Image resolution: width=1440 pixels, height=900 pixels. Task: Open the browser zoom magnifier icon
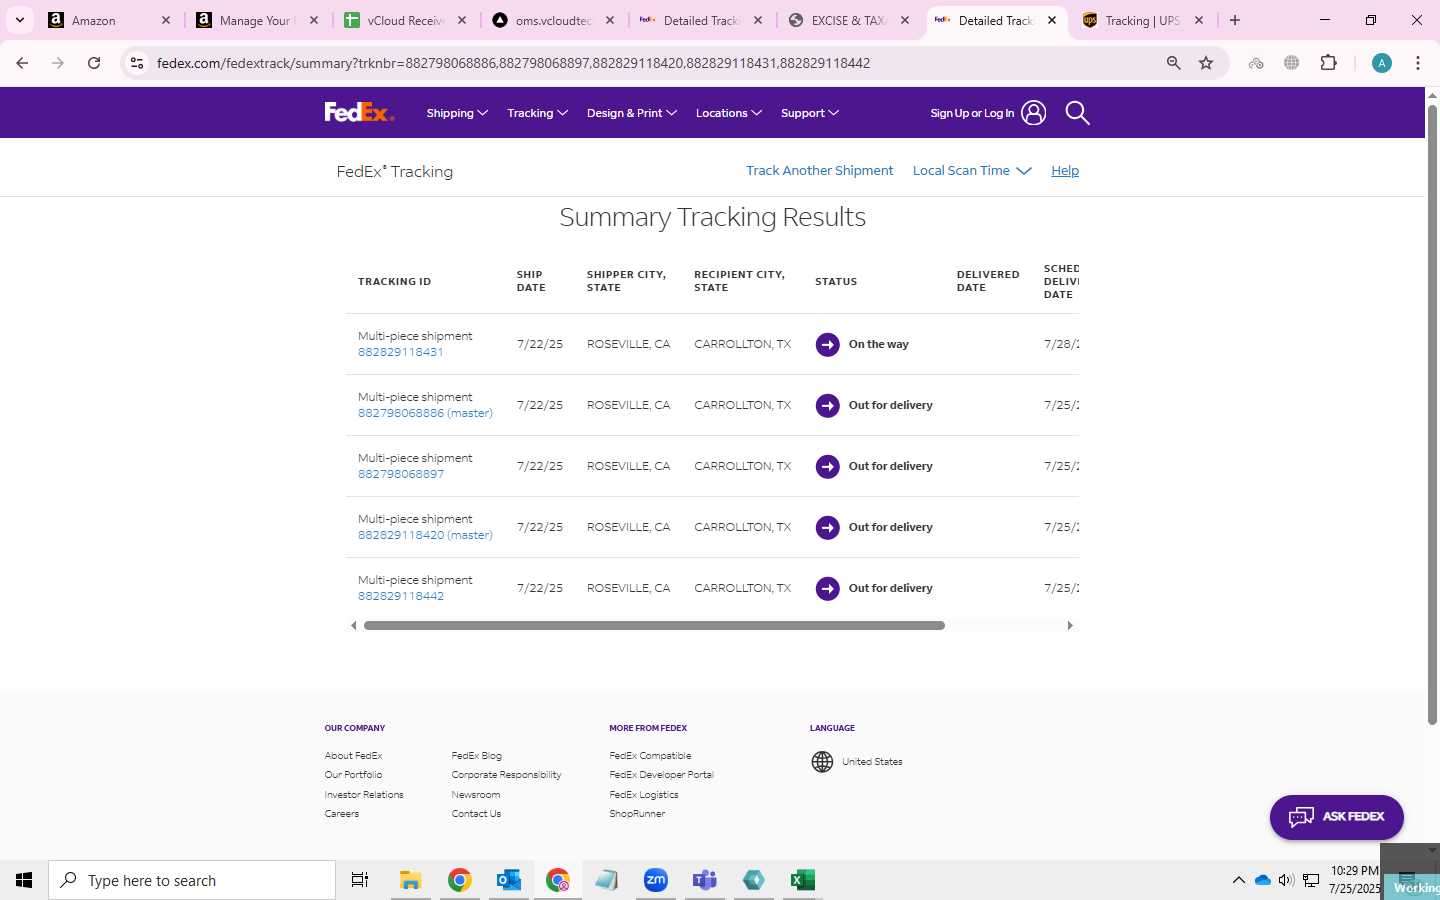[x=1174, y=63]
